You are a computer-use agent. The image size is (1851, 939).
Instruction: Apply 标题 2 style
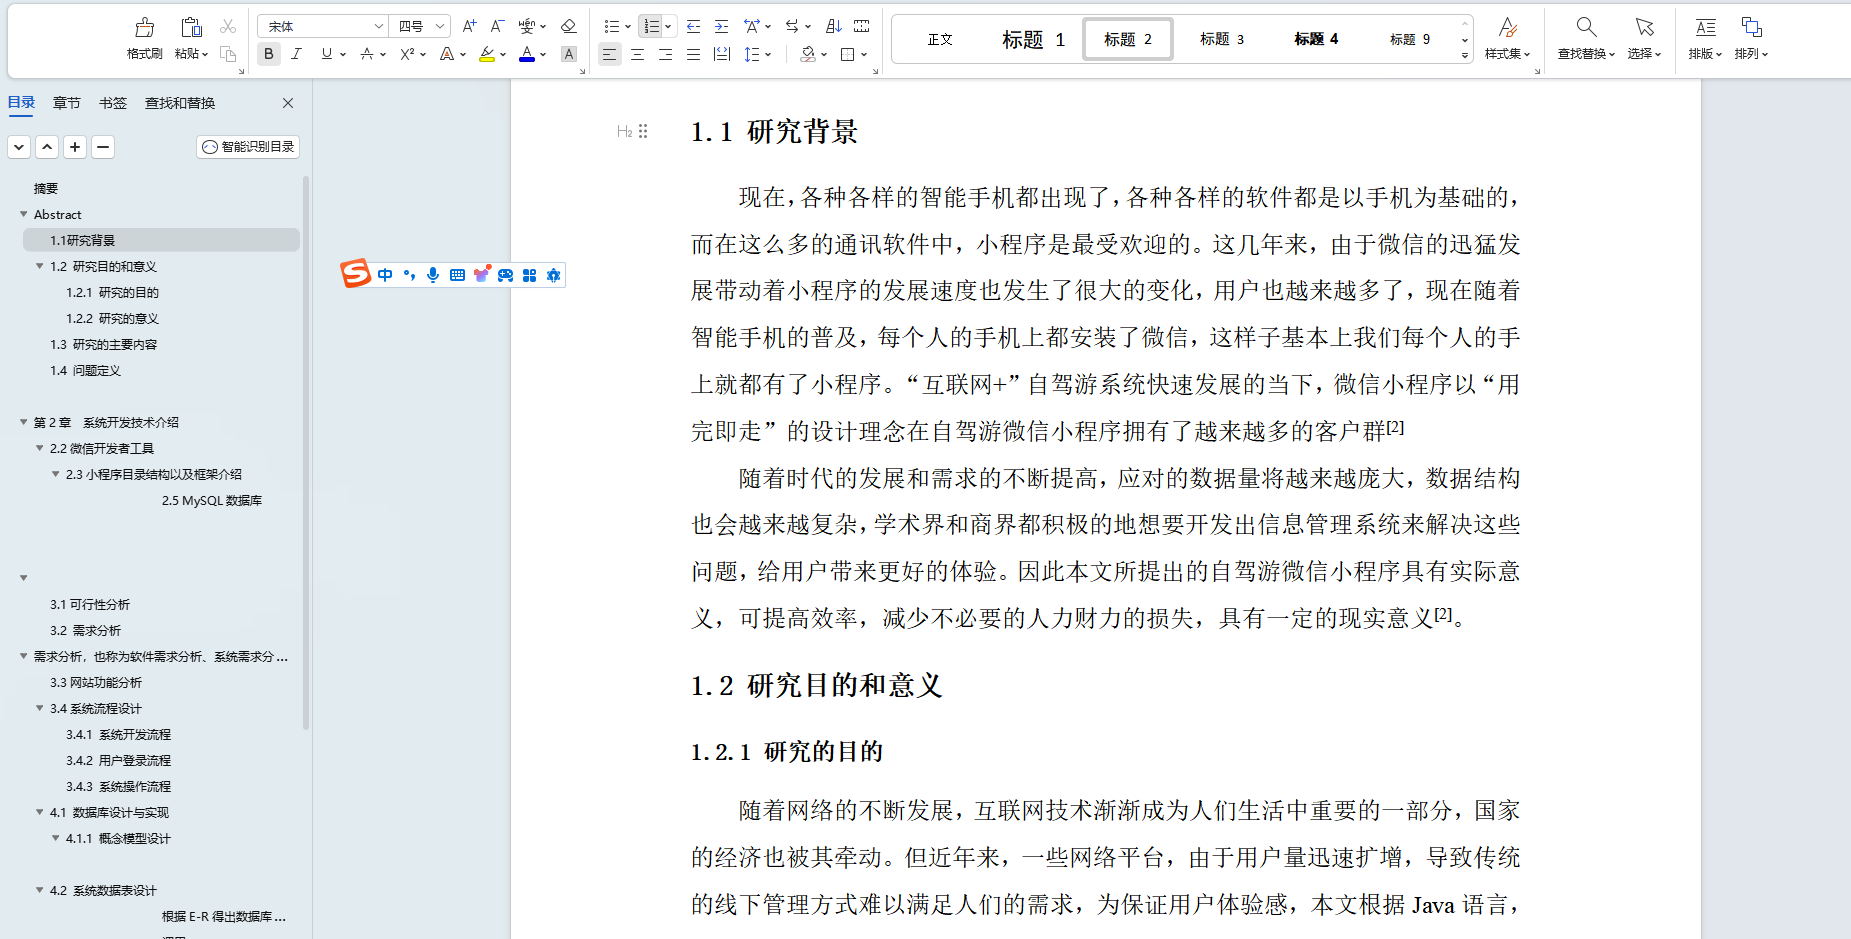[x=1128, y=40]
